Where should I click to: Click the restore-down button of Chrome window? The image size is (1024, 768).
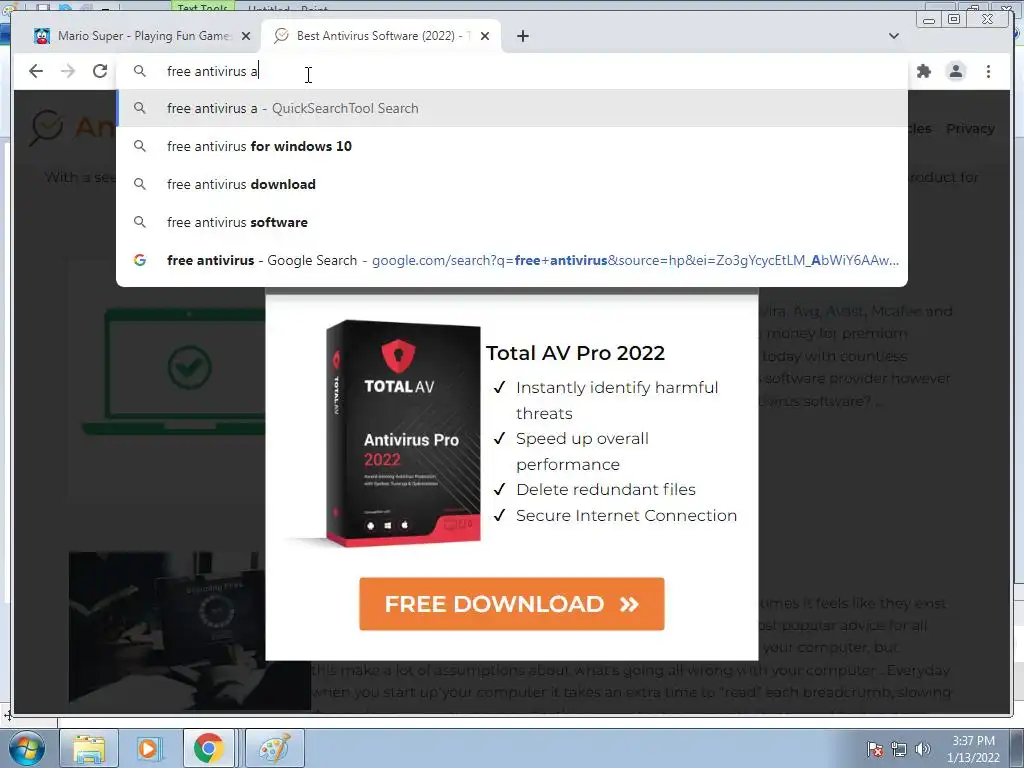coord(953,20)
